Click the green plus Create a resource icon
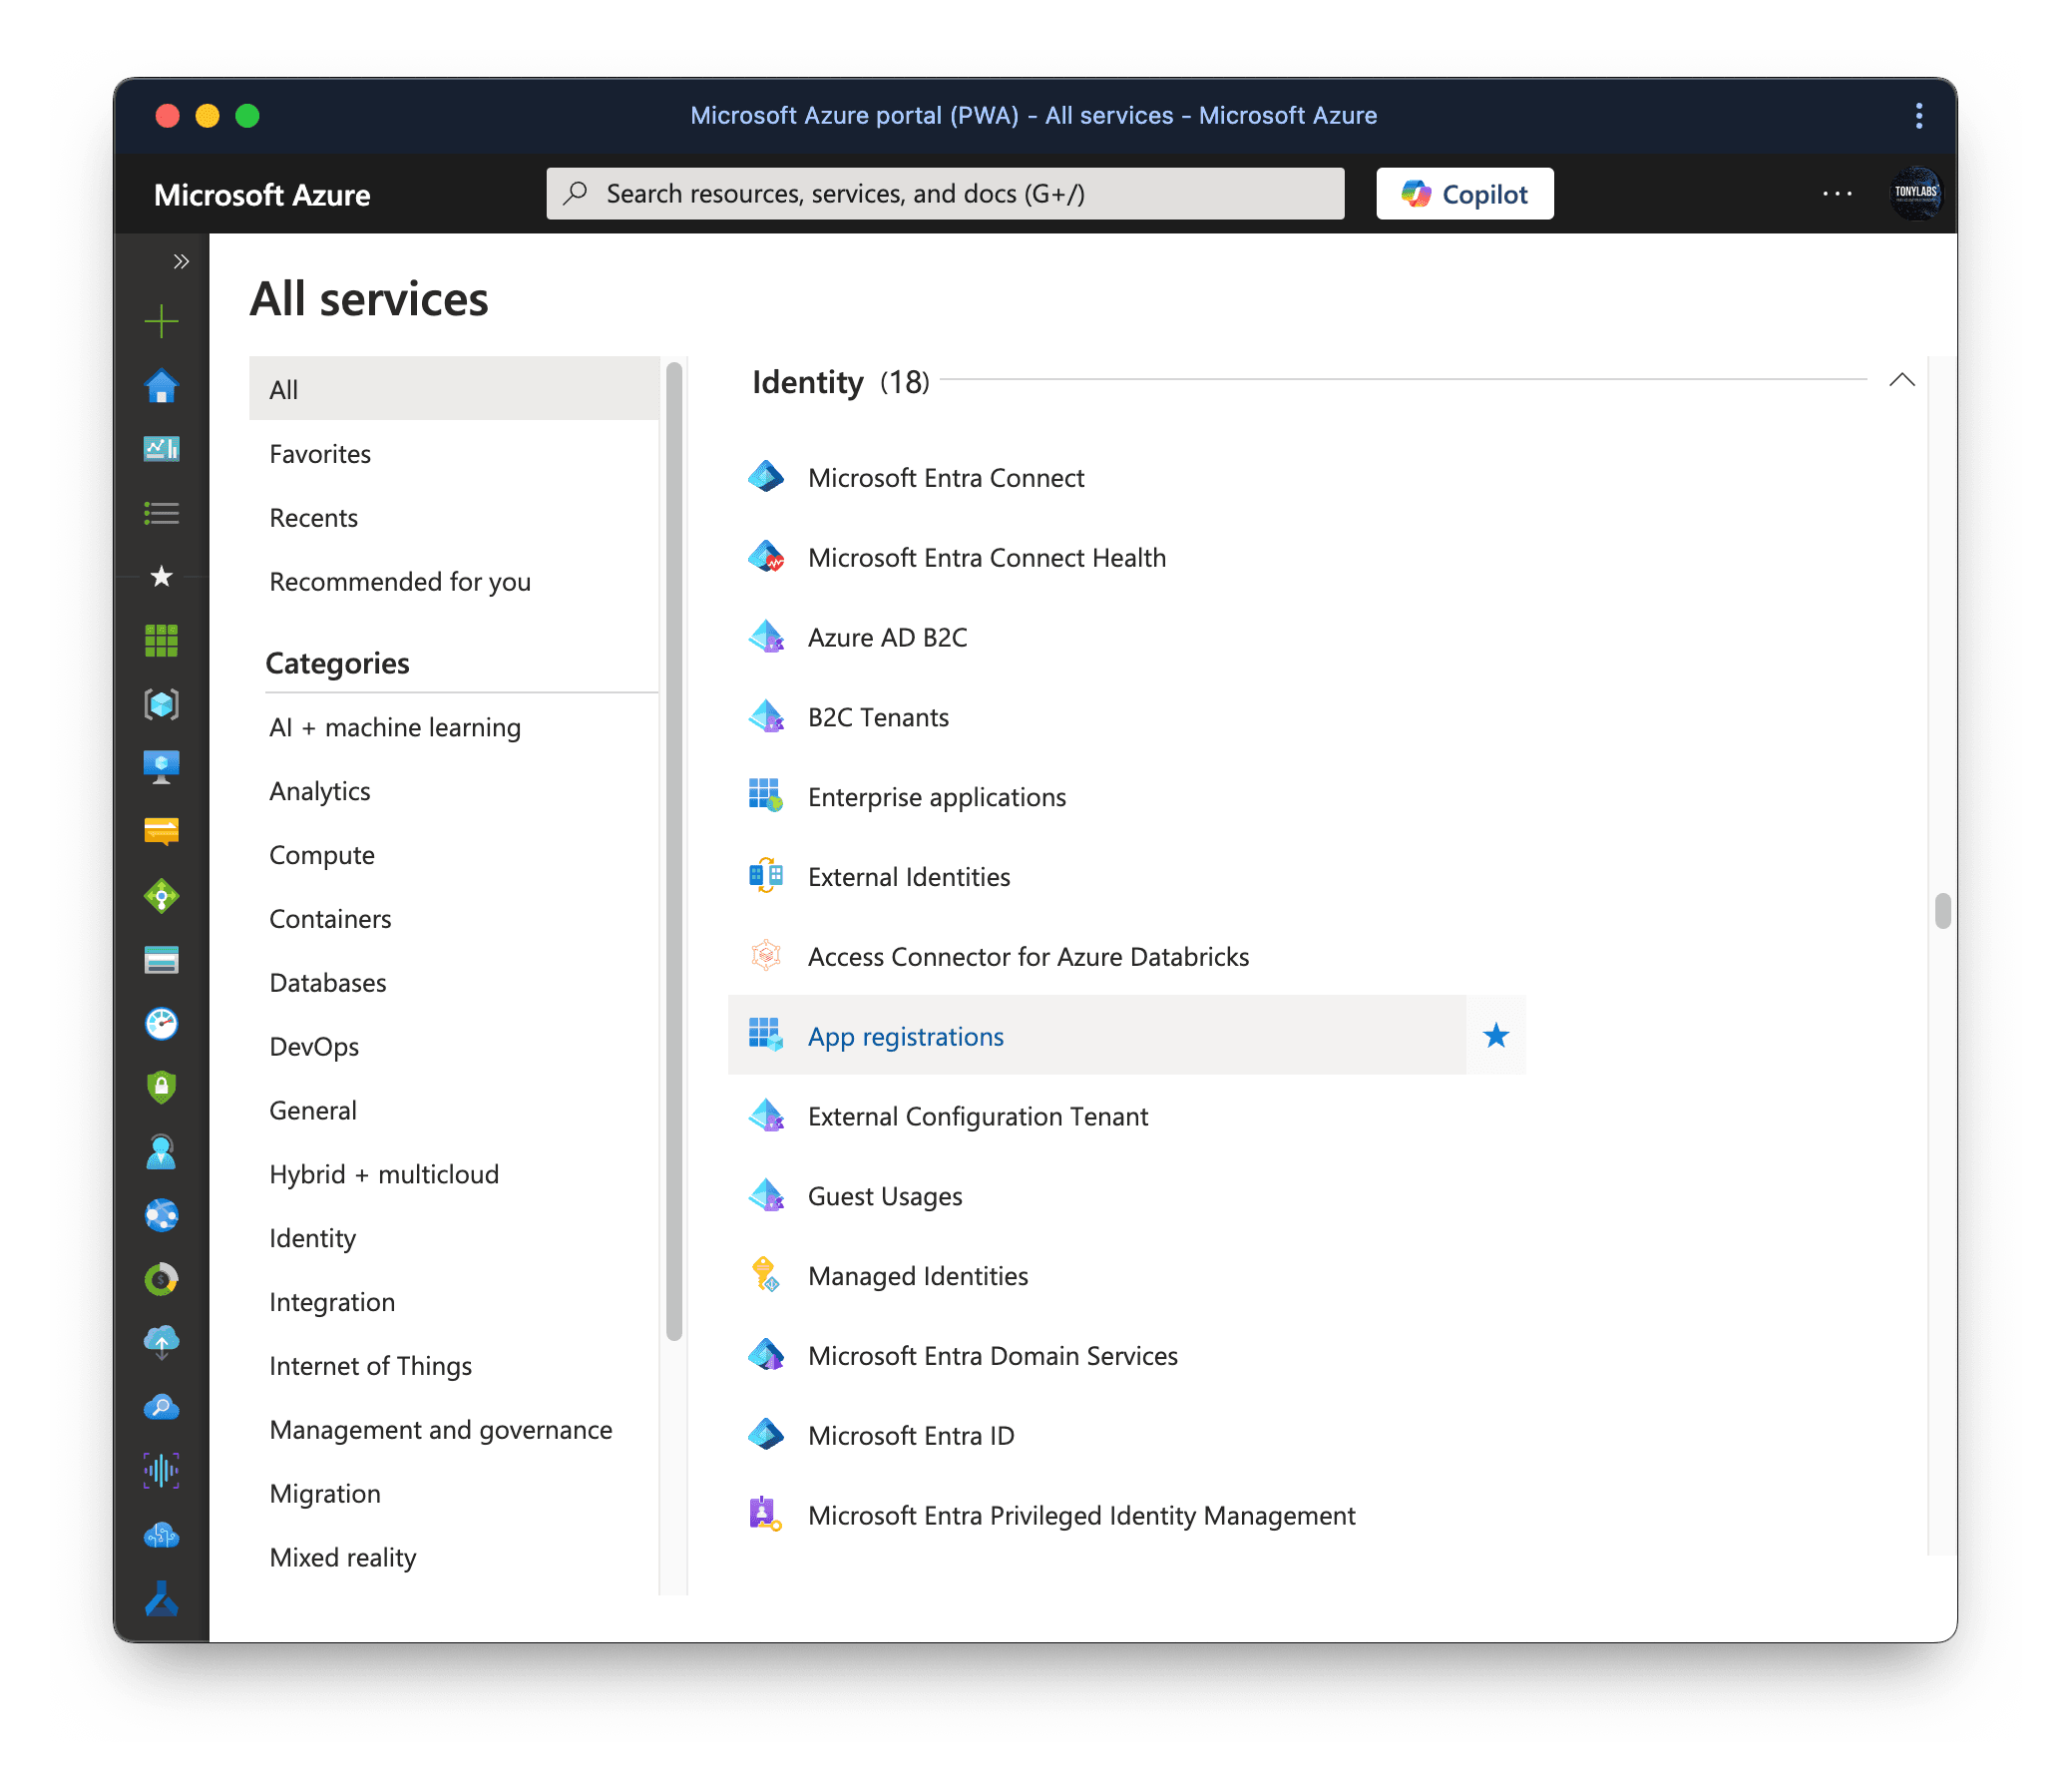 point(161,322)
